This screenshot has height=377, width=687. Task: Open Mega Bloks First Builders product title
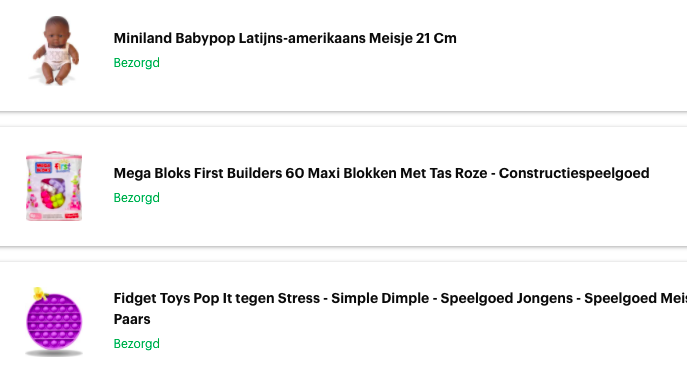(x=381, y=173)
